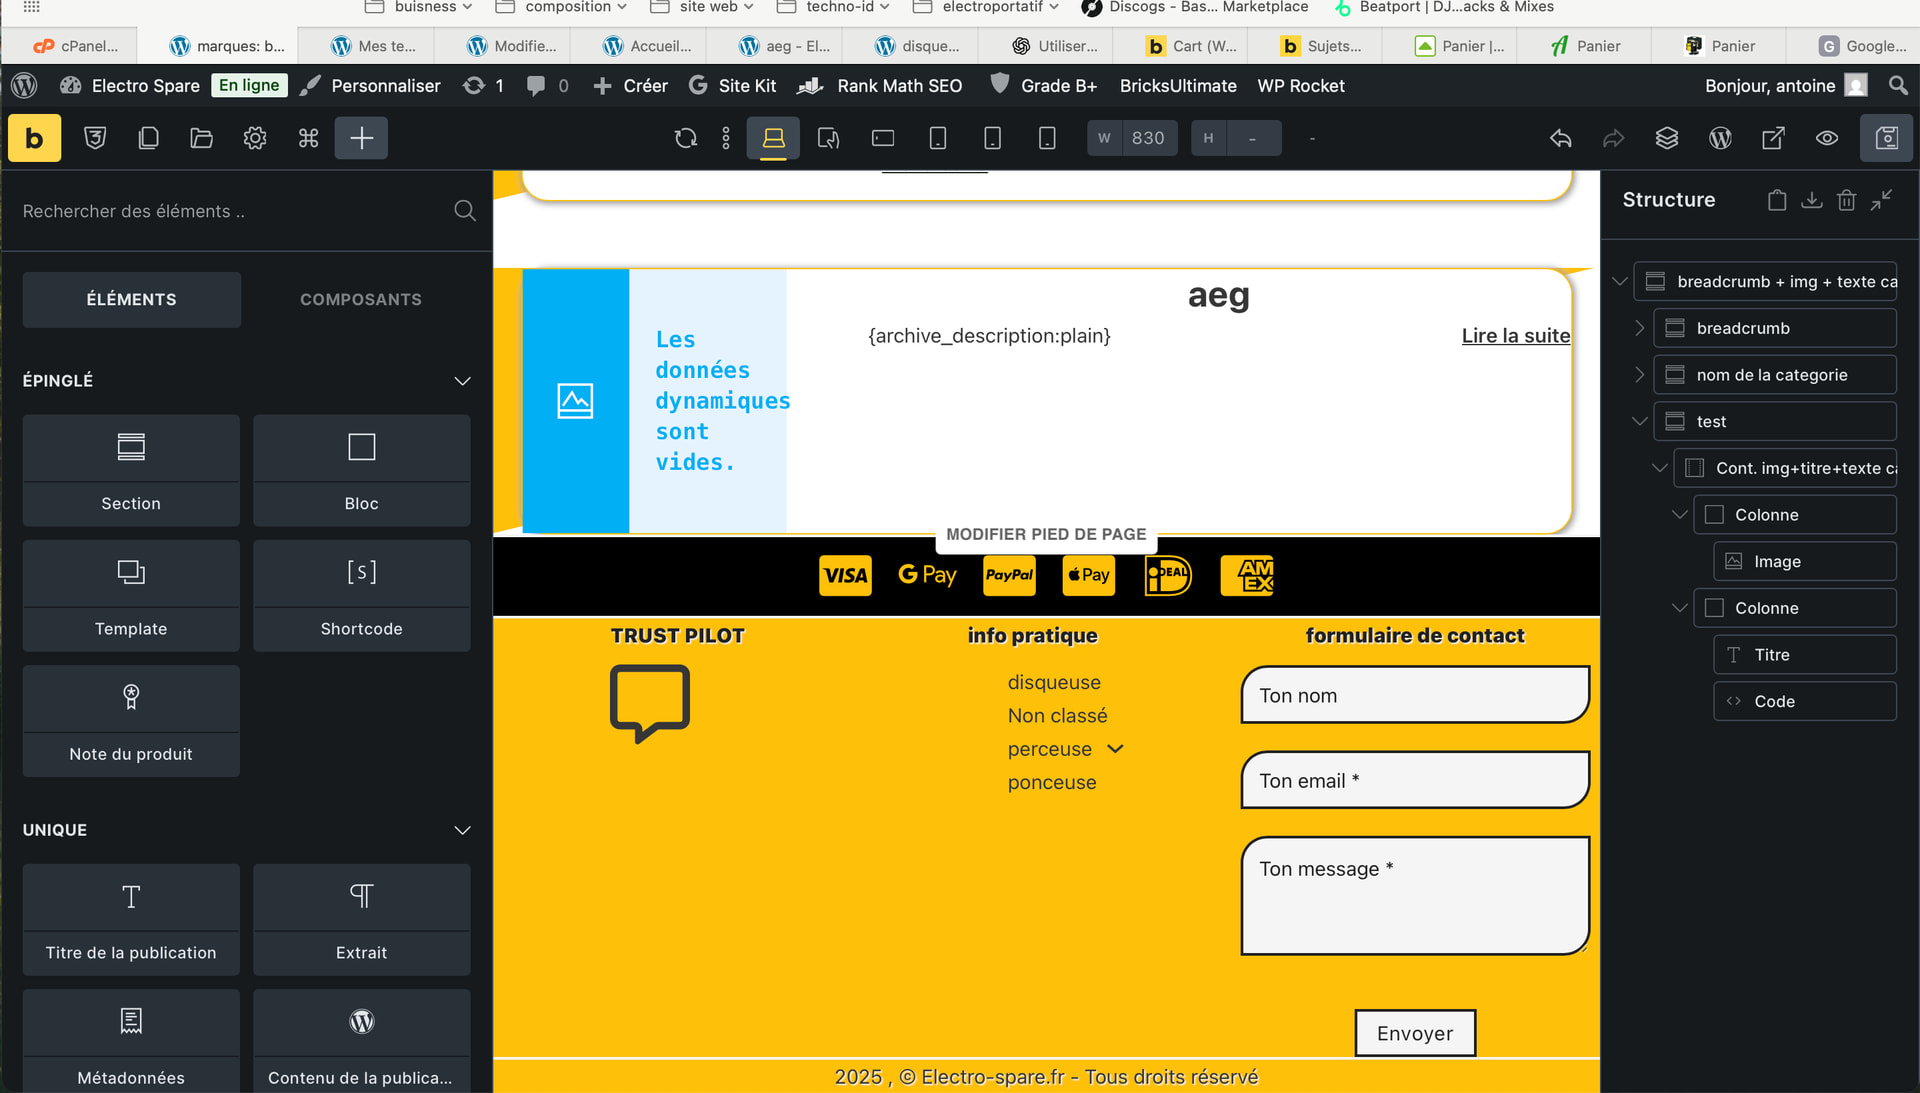
Task: Click the plus add element button
Action: pyautogui.click(x=361, y=138)
